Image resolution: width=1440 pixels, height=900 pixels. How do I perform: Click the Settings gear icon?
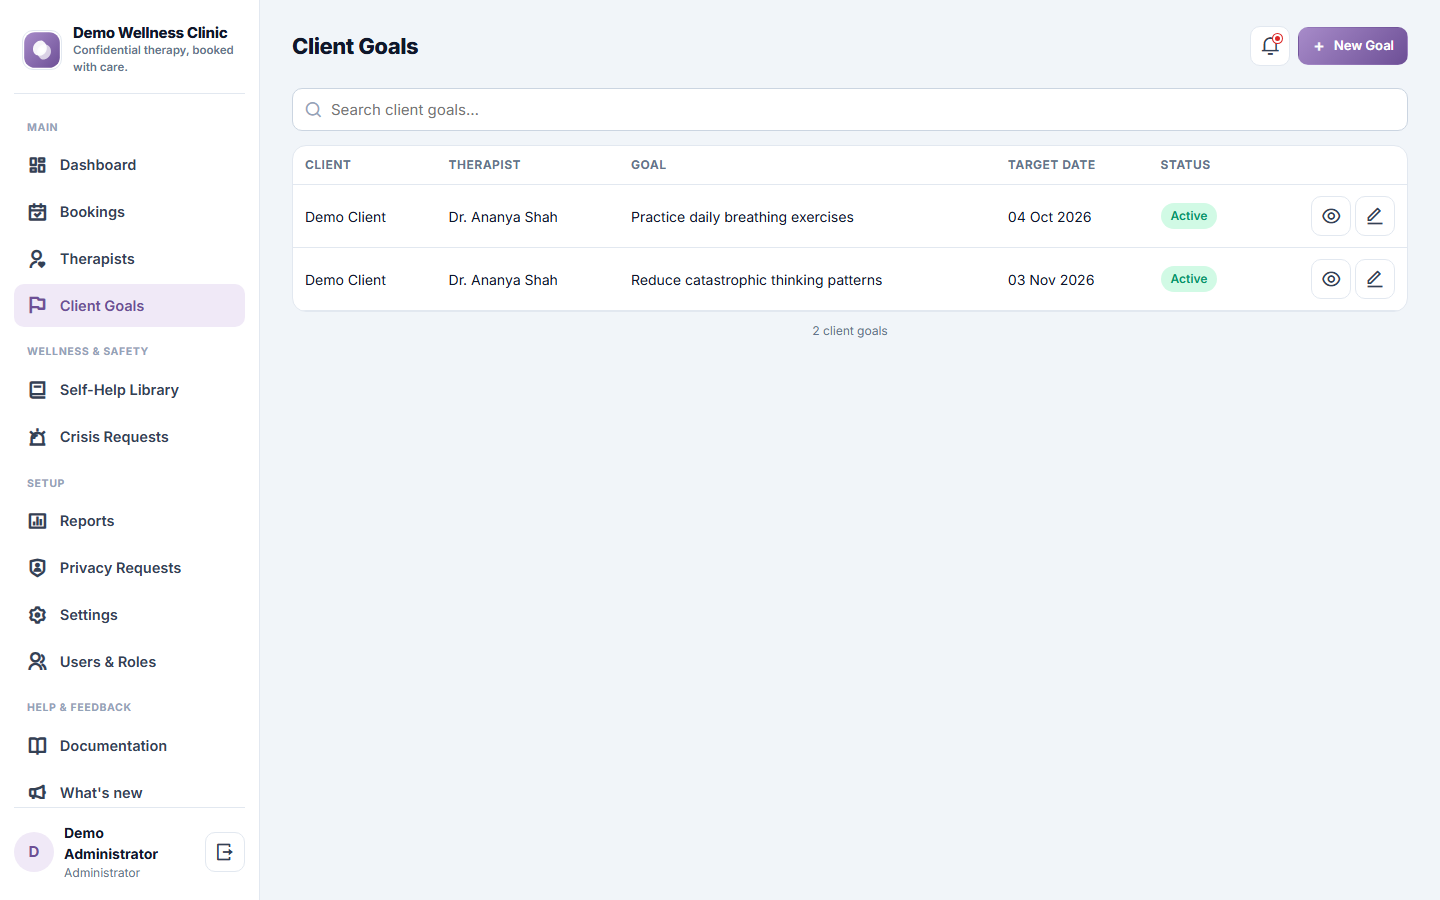tap(37, 615)
